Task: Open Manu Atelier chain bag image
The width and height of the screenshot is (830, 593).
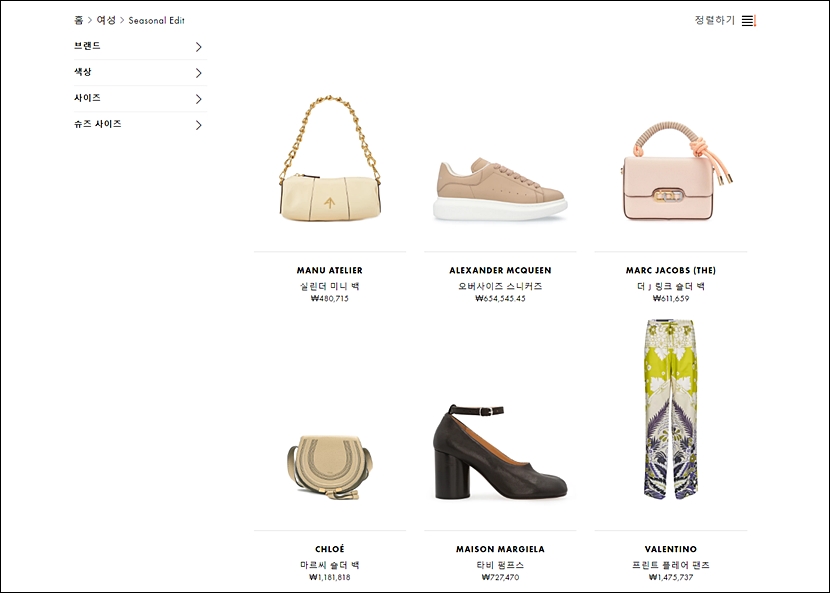Action: pos(330,158)
